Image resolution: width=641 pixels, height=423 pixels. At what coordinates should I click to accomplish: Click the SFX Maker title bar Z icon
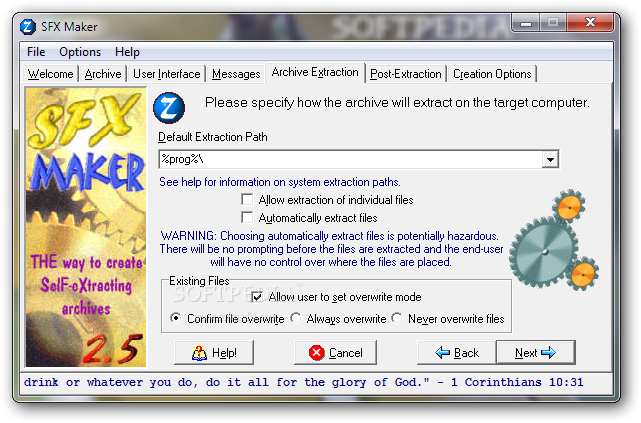[x=28, y=27]
